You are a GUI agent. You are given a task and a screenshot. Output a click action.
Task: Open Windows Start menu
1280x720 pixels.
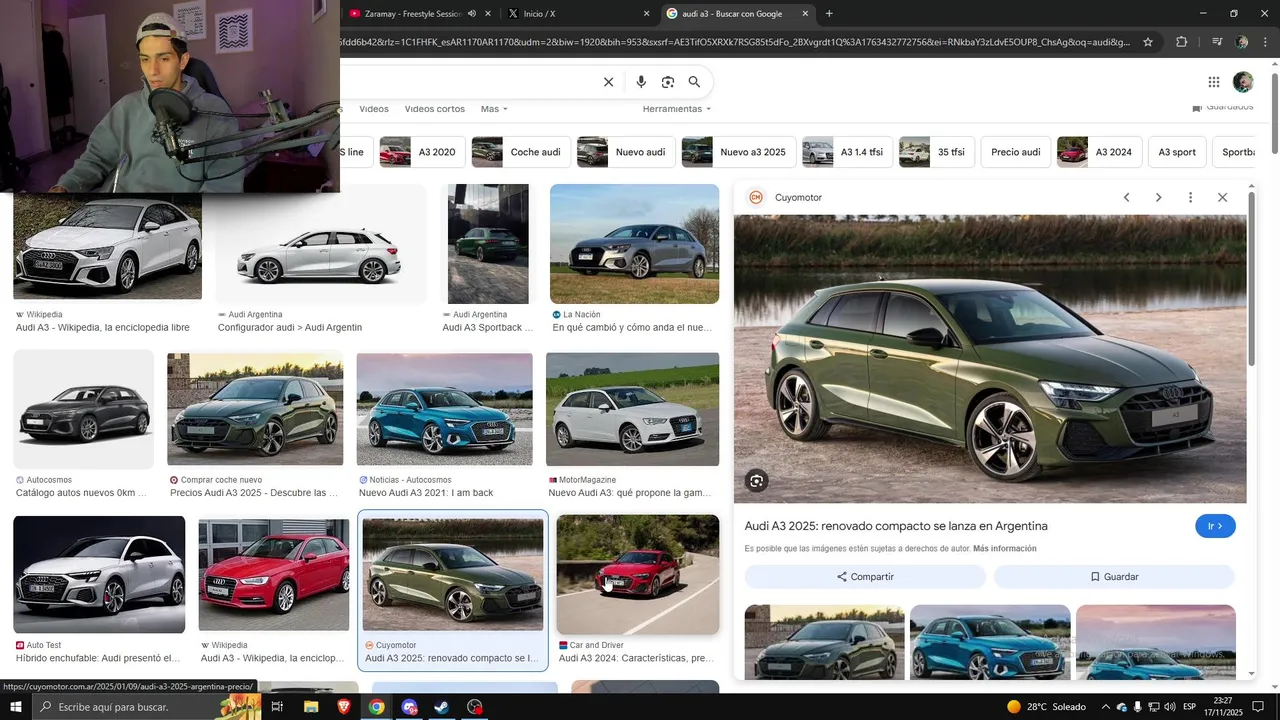coord(15,707)
